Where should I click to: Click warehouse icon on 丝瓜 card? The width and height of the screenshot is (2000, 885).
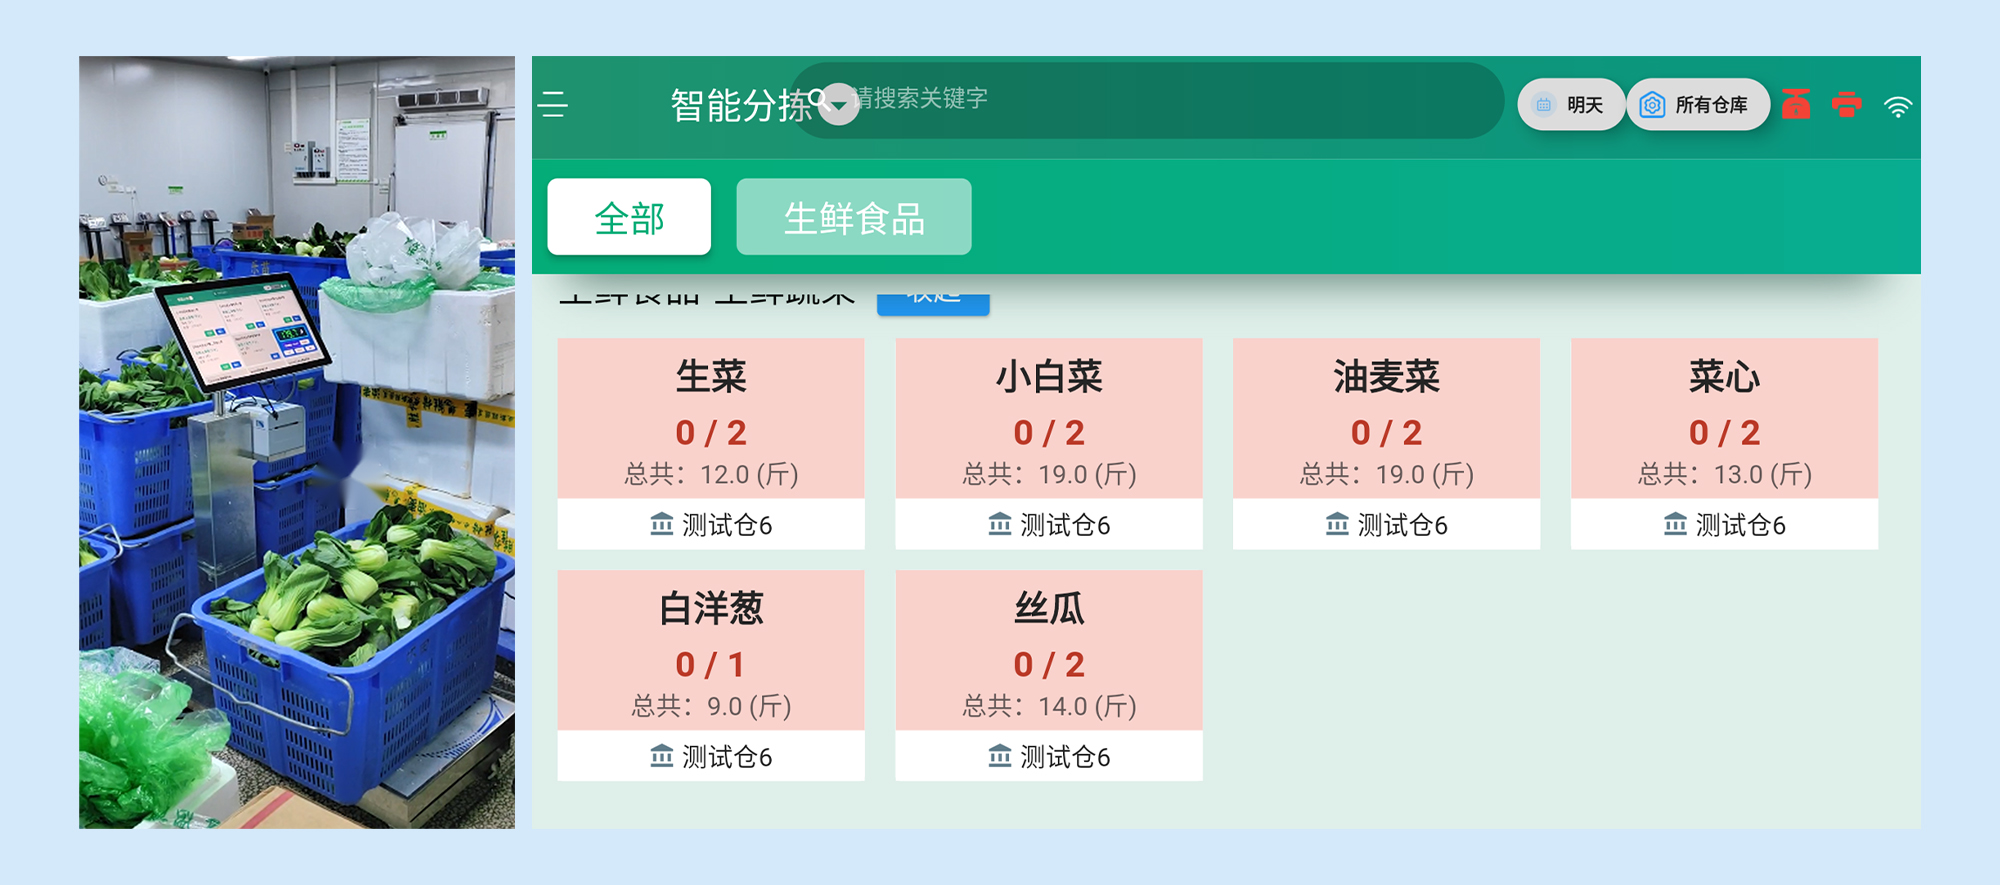[999, 756]
